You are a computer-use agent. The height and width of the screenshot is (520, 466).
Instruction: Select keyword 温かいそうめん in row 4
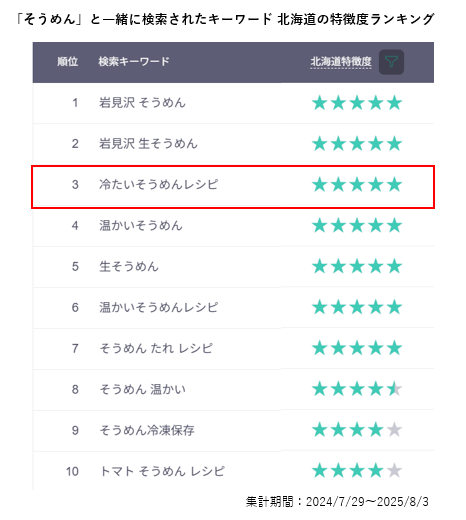tap(141, 225)
